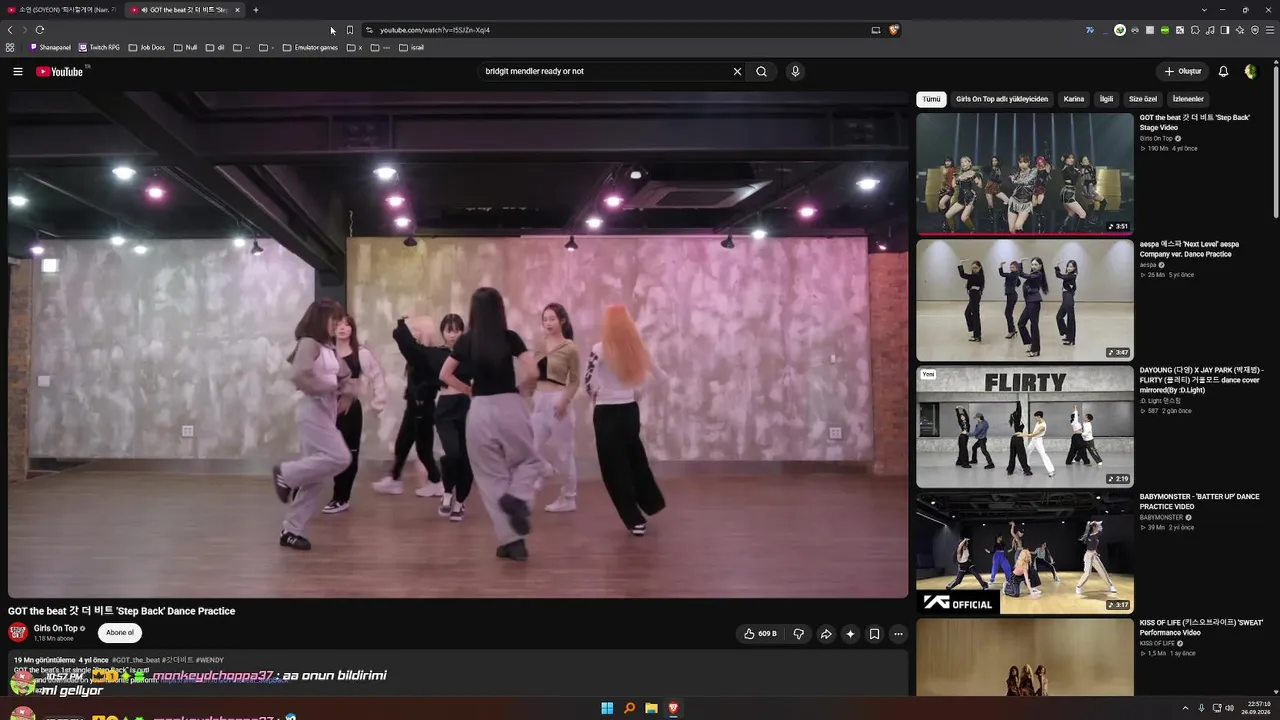Open the browser tab list chevron
Viewport: 1280px width, 720px height.
coord(1204,10)
